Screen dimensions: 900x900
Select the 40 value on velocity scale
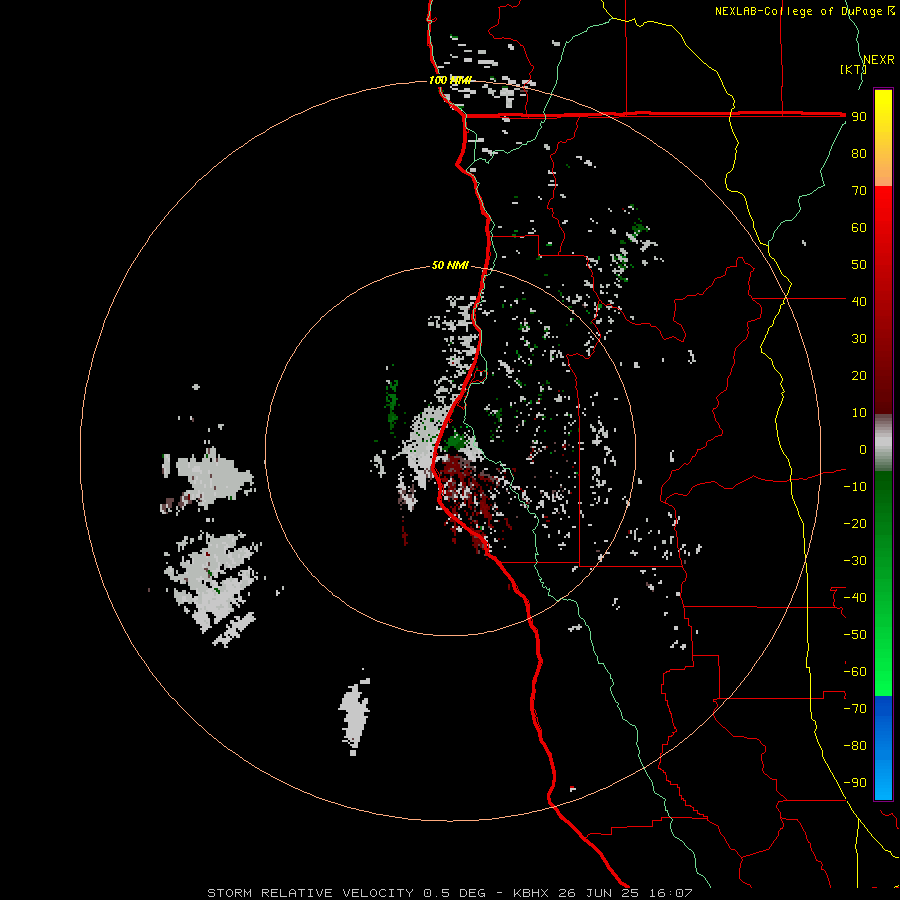(x=859, y=301)
